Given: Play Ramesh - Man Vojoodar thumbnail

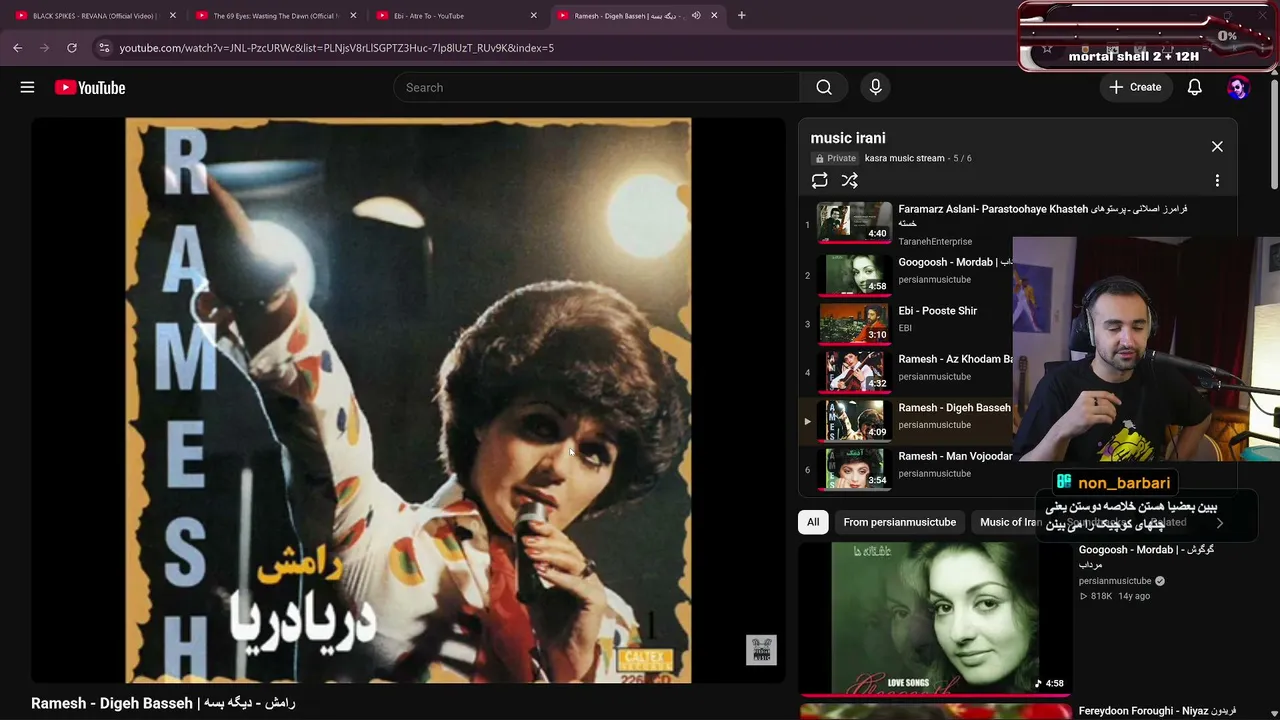Looking at the screenshot, I should pos(854,469).
